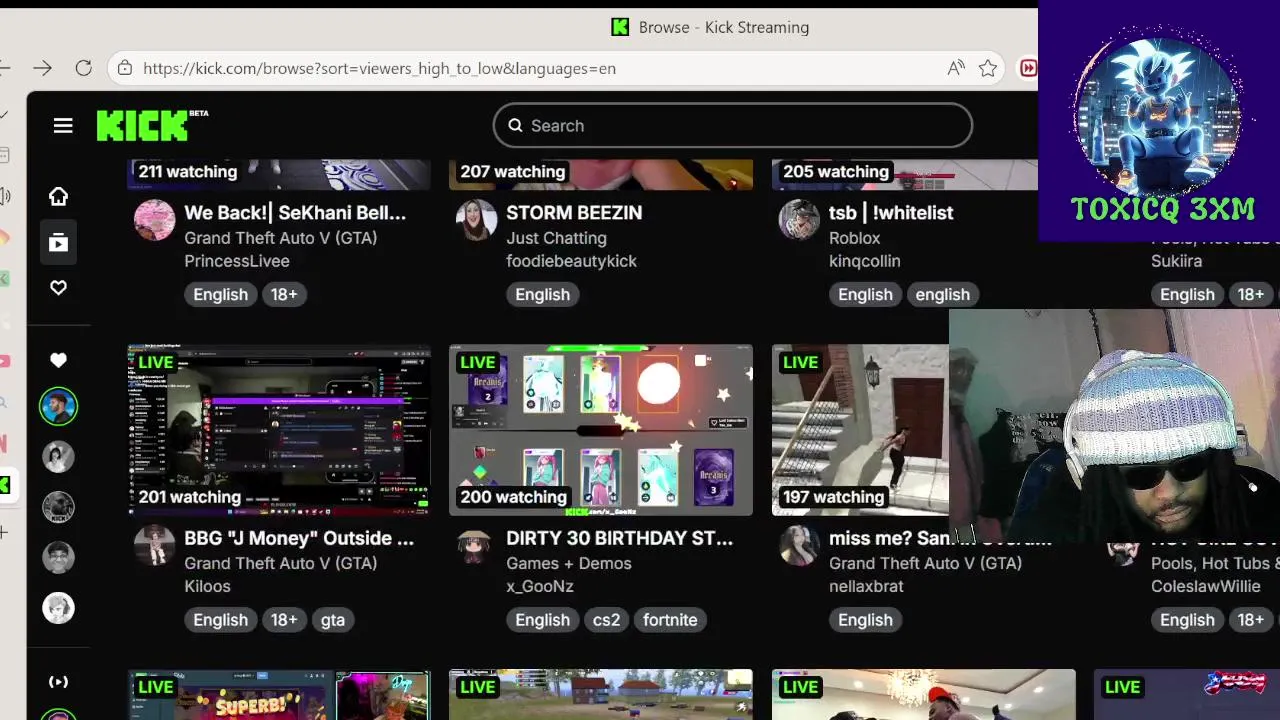The height and width of the screenshot is (720, 1280).
Task: Click the Kick search field
Action: coord(733,126)
